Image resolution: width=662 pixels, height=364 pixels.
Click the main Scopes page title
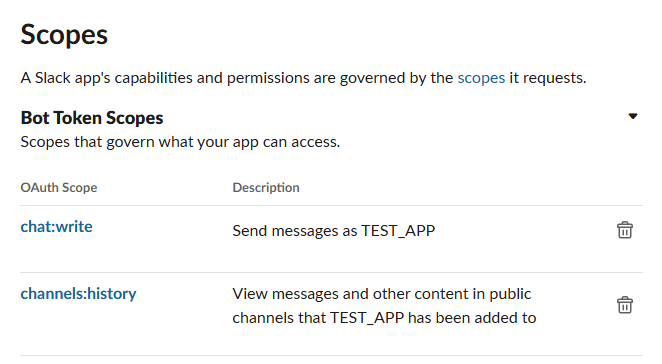(64, 35)
